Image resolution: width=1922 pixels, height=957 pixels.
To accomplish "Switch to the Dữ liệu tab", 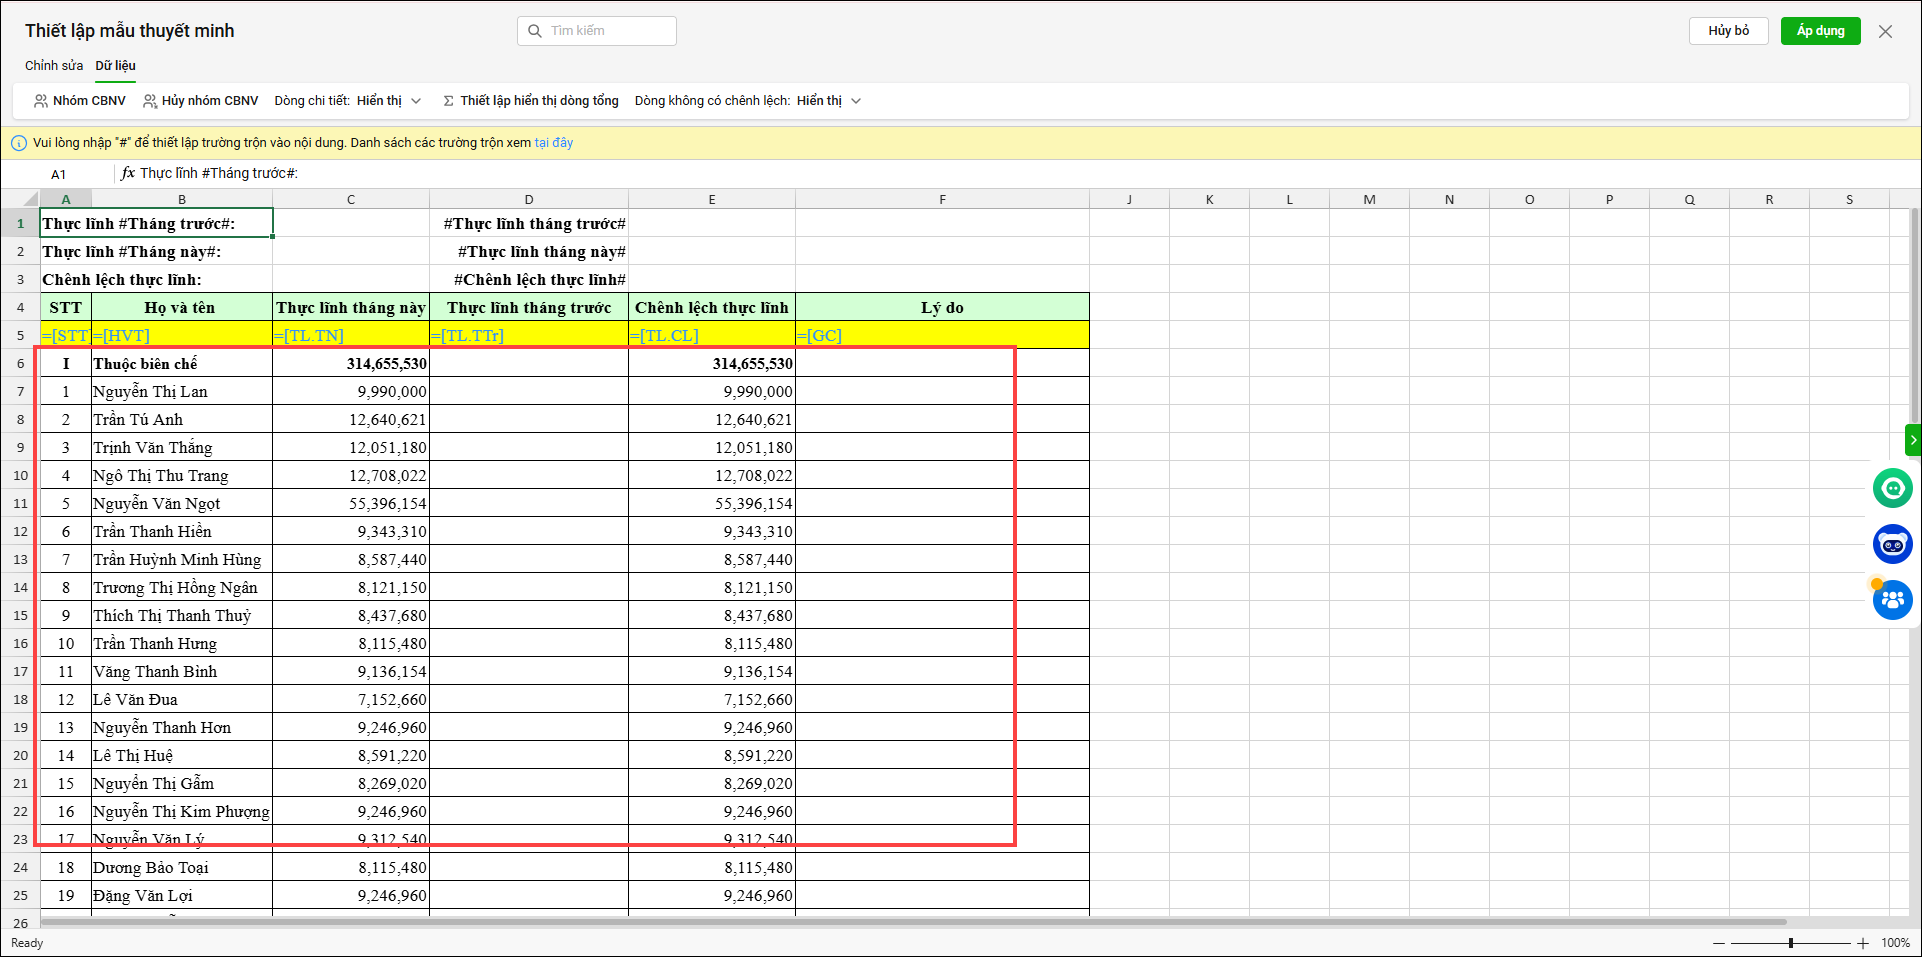I will pos(116,66).
